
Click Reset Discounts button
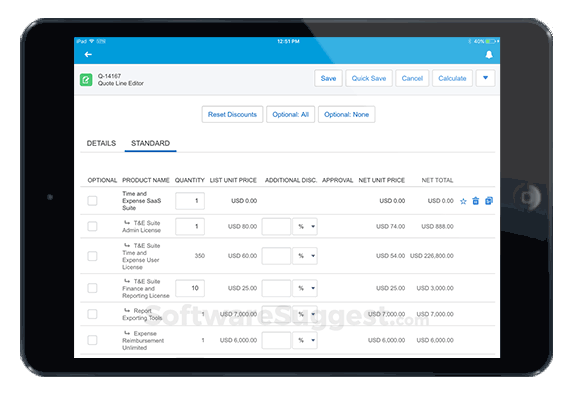tap(232, 114)
